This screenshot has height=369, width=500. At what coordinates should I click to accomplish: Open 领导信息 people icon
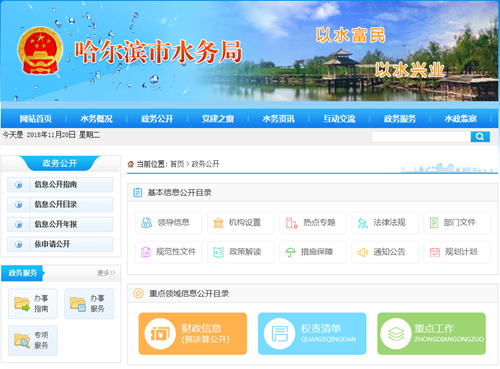(146, 222)
